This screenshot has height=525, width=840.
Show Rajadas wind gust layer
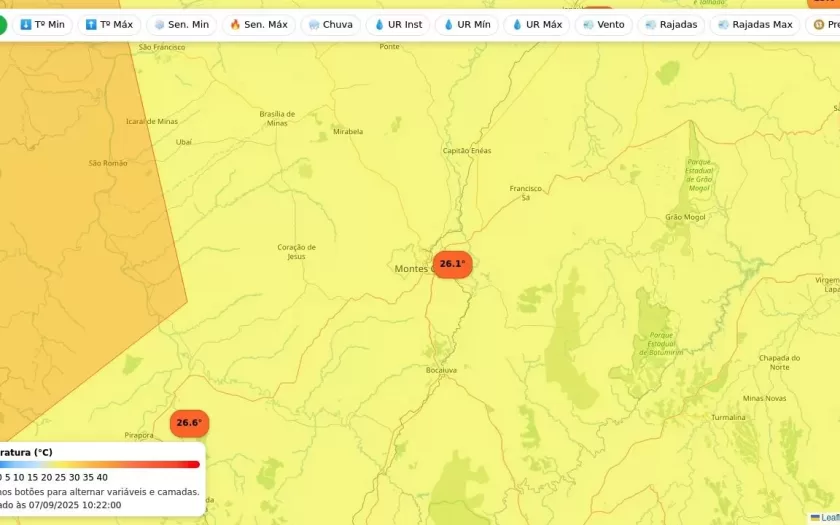coord(671,24)
